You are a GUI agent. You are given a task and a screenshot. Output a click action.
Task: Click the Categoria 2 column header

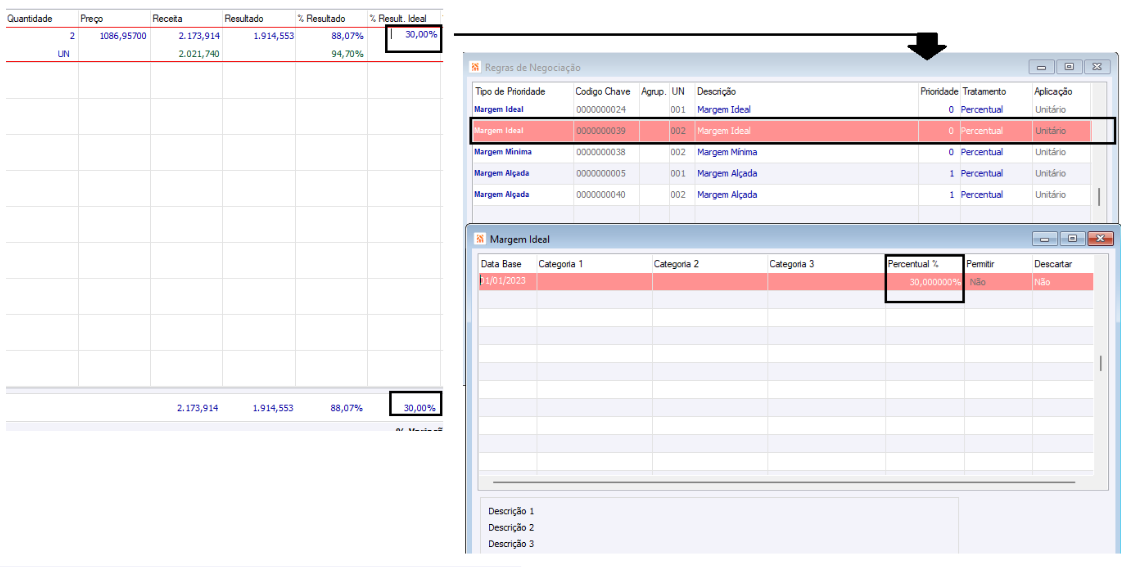click(676, 264)
